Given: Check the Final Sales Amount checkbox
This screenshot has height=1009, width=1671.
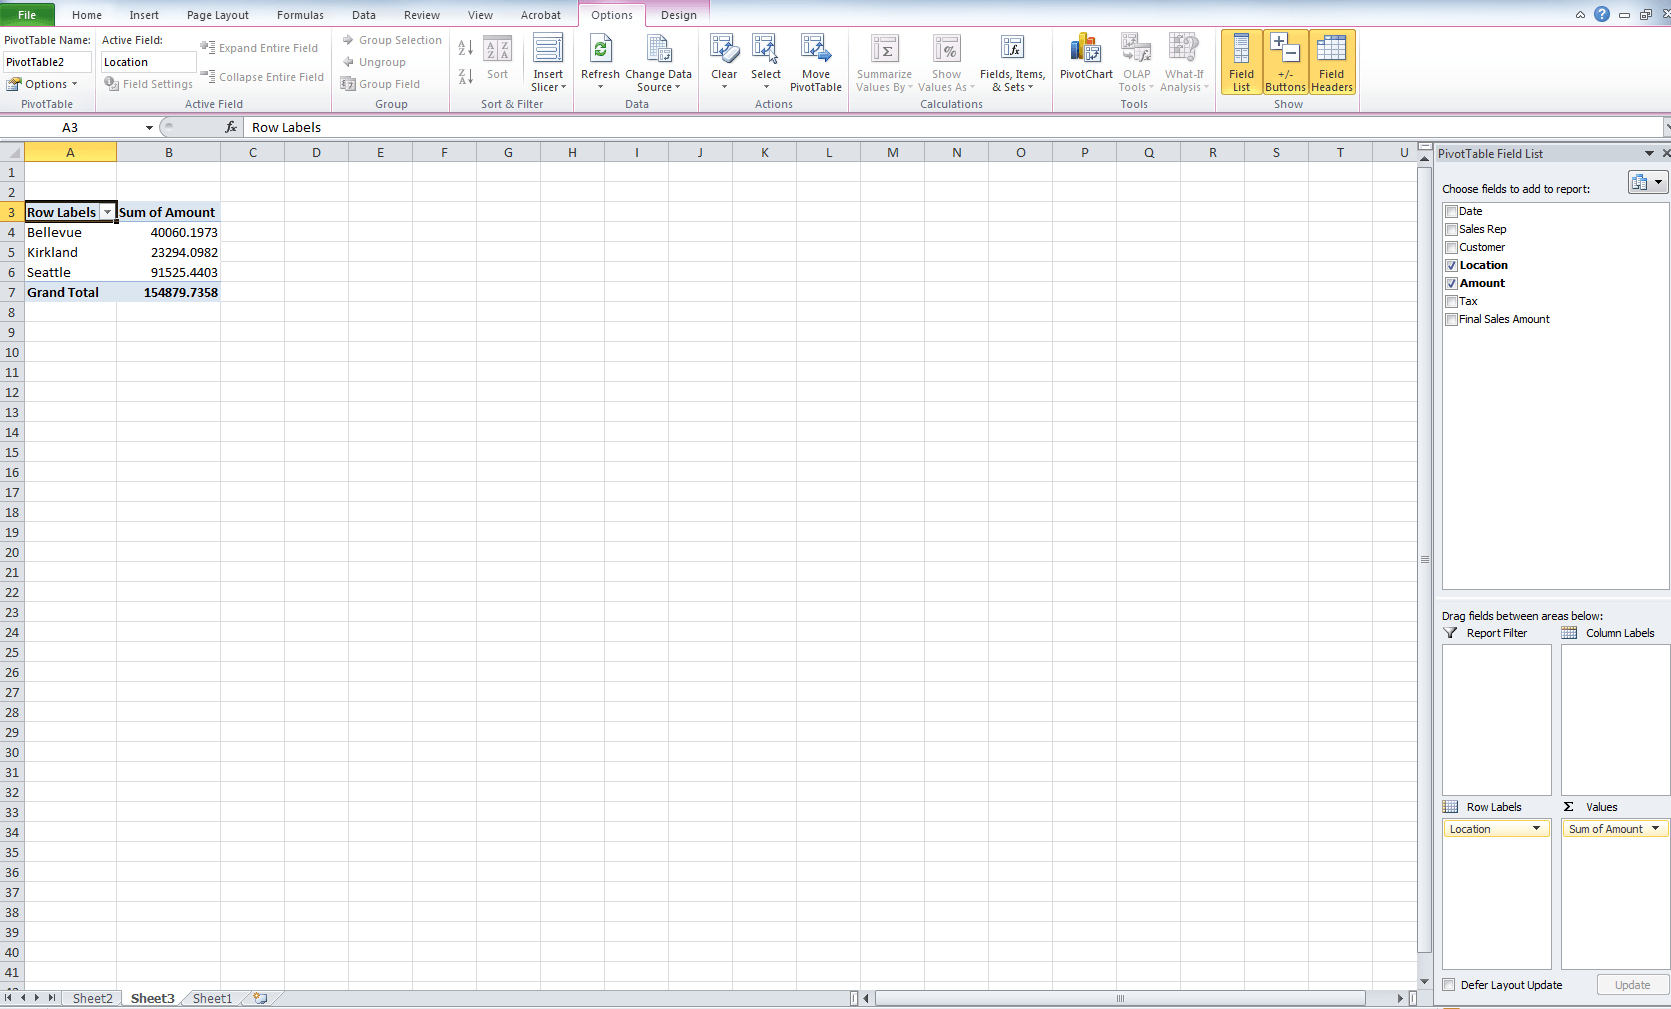Looking at the screenshot, I should click(1451, 320).
